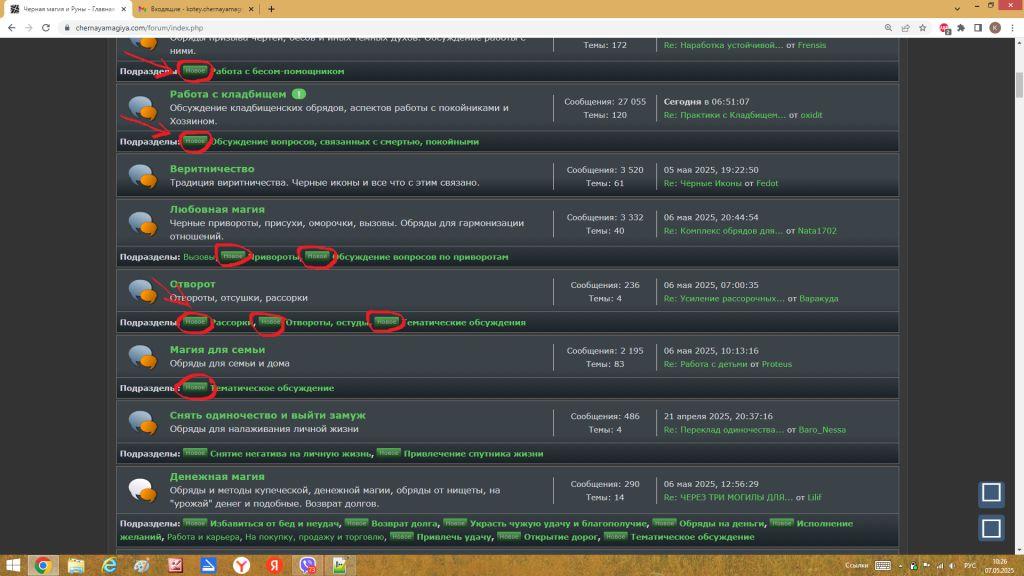The width and height of the screenshot is (1024, 576).
Task: Open the Веритничество board
Action: point(212,168)
